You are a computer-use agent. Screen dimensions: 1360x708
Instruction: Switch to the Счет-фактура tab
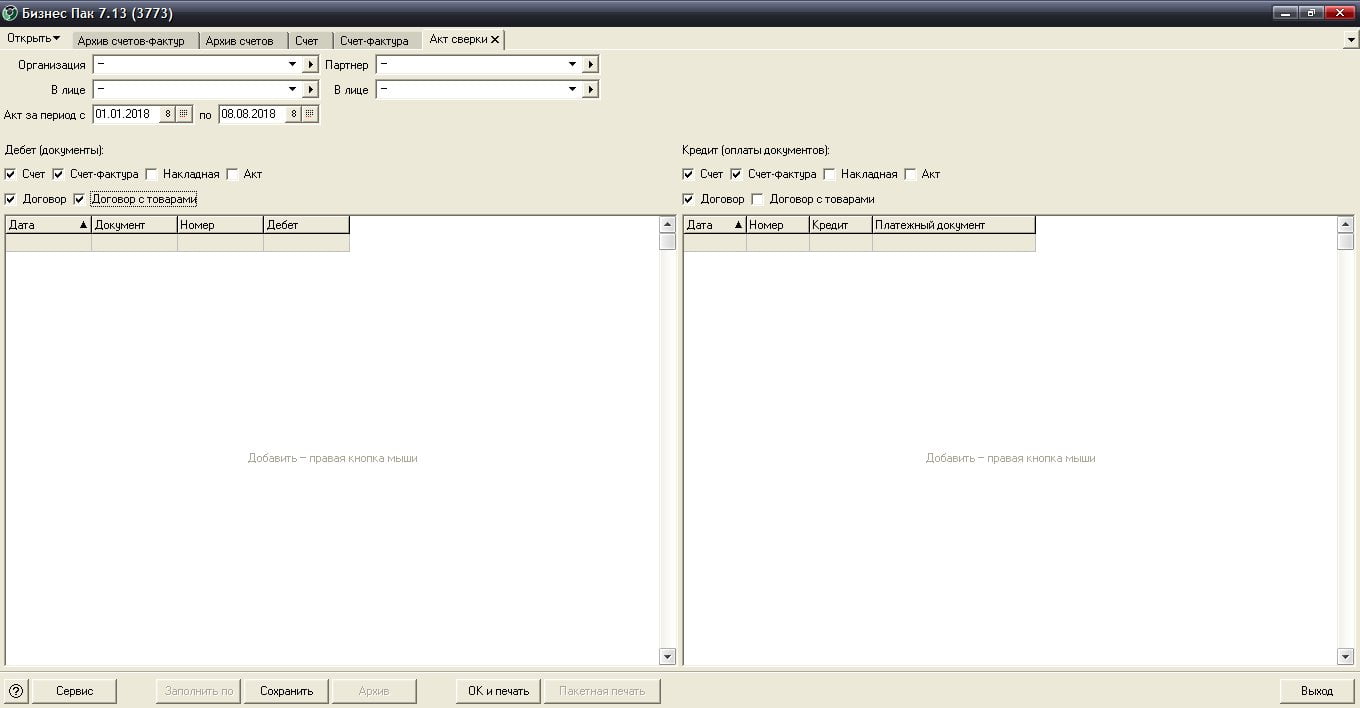[374, 41]
